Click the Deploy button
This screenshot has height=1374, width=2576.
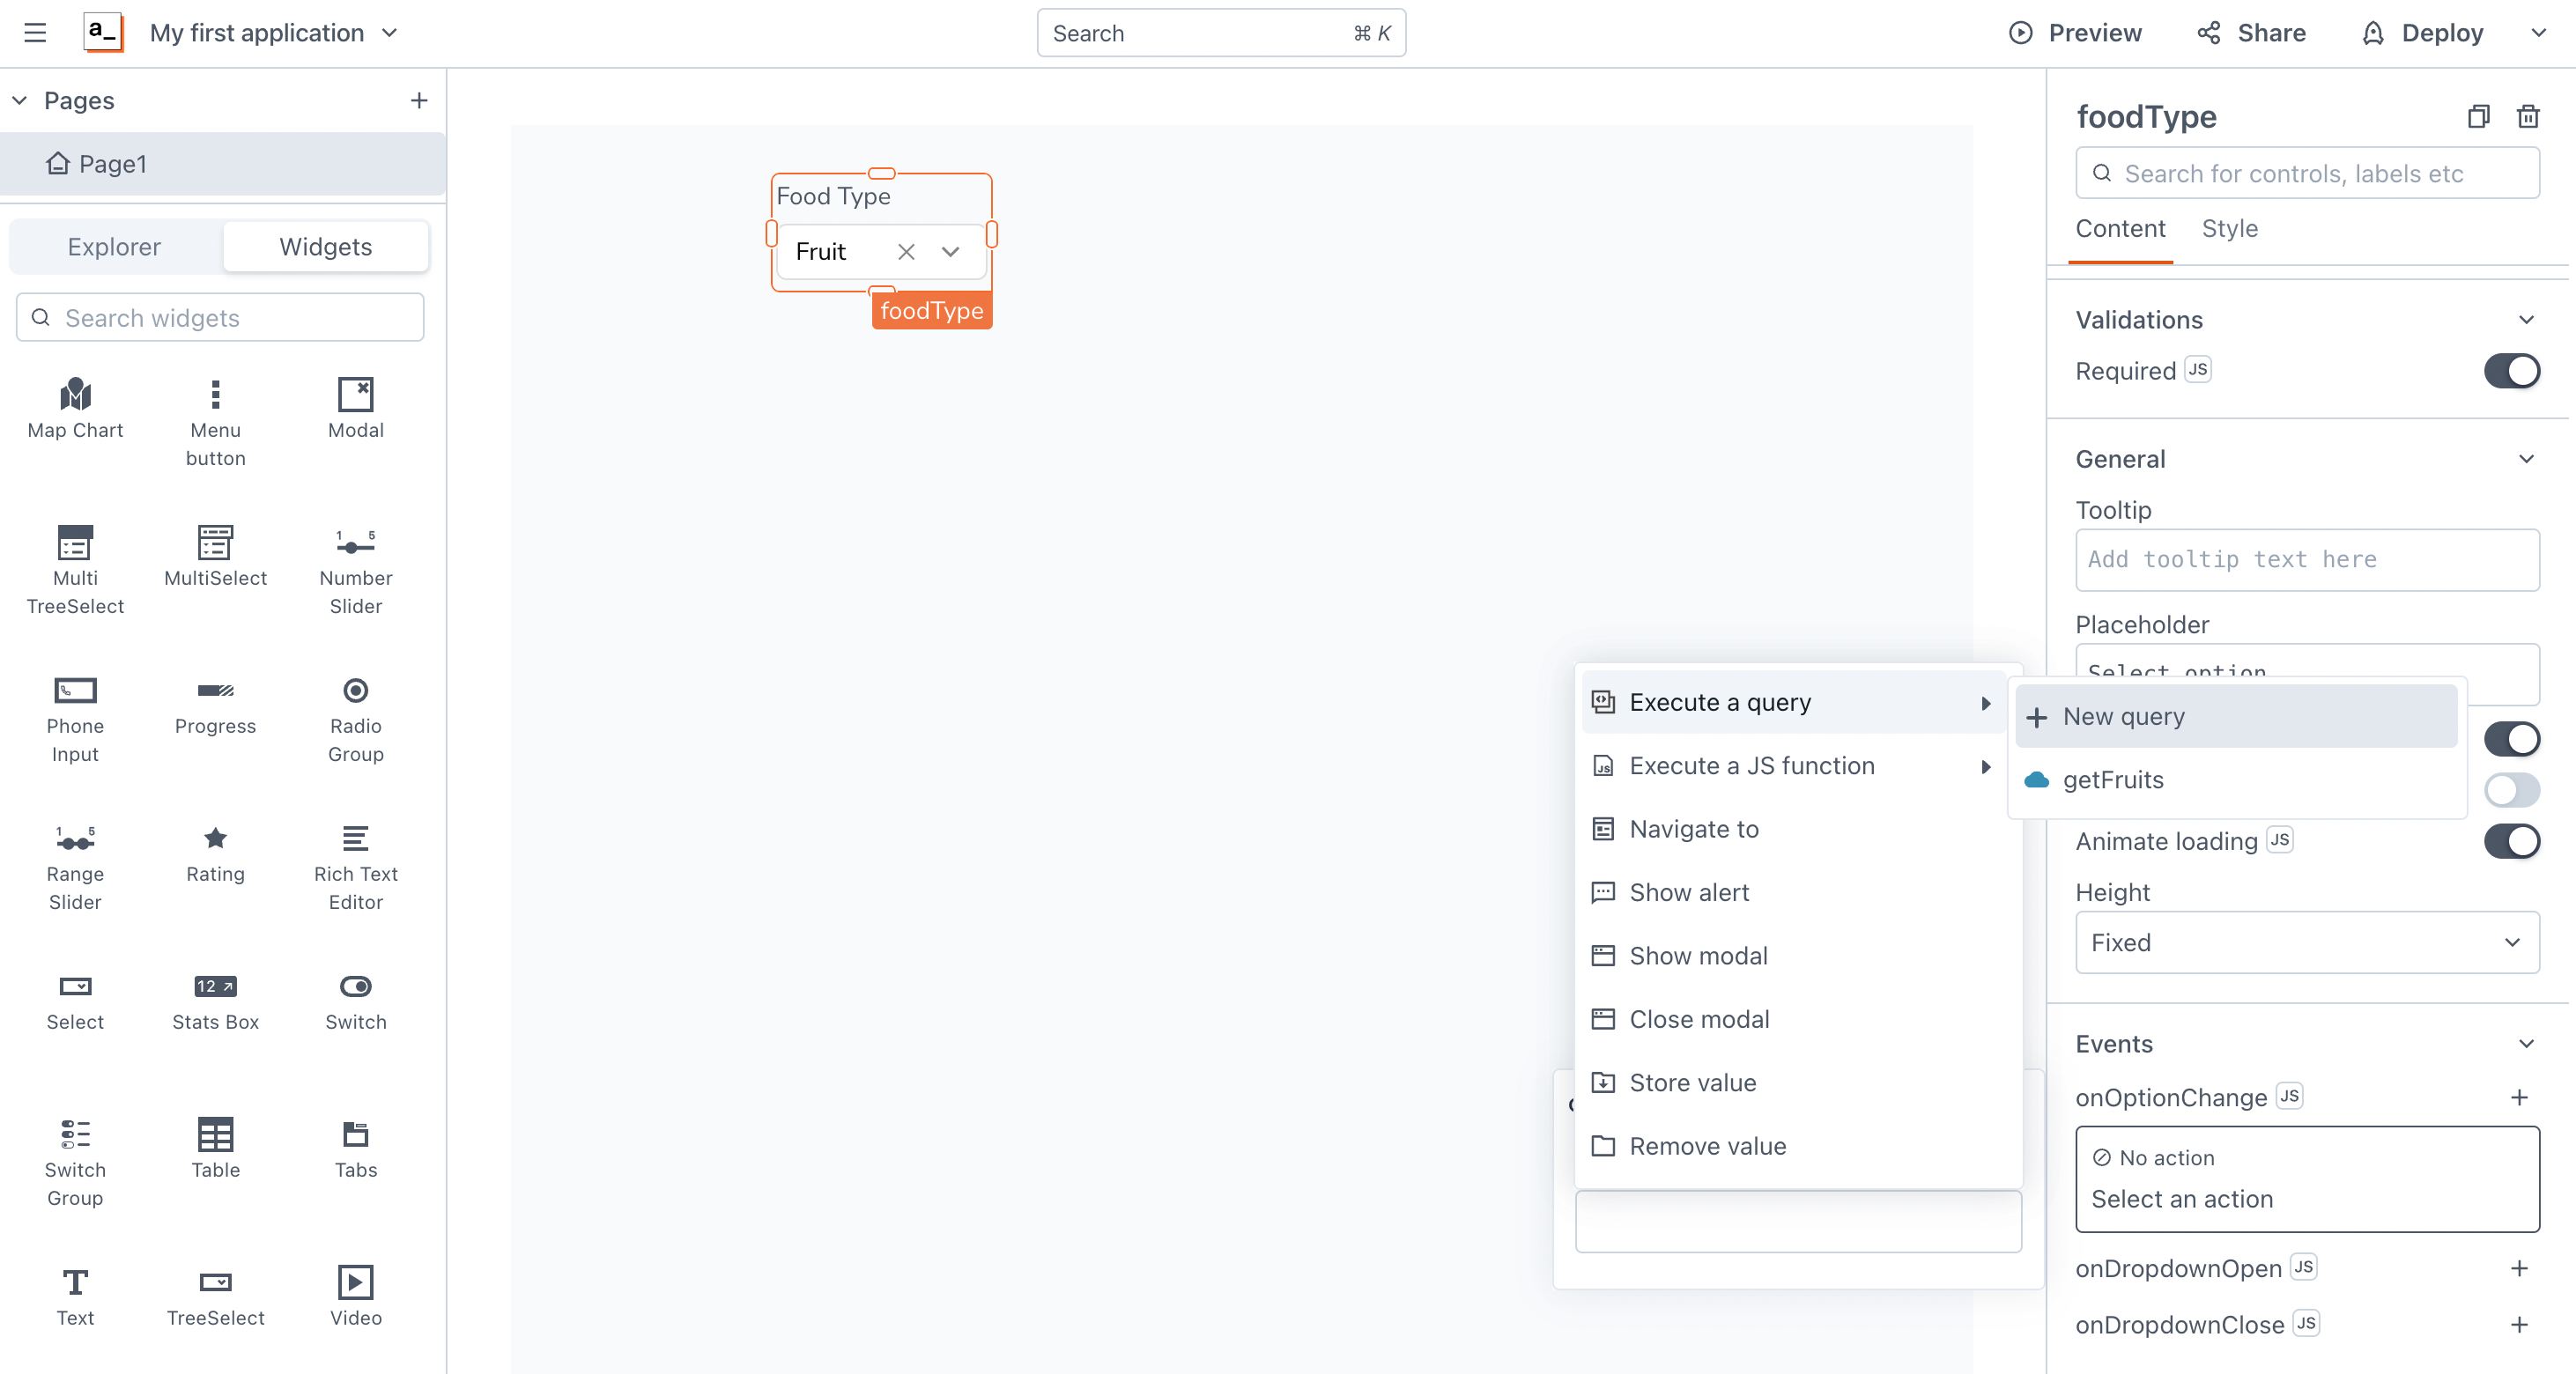(2422, 33)
